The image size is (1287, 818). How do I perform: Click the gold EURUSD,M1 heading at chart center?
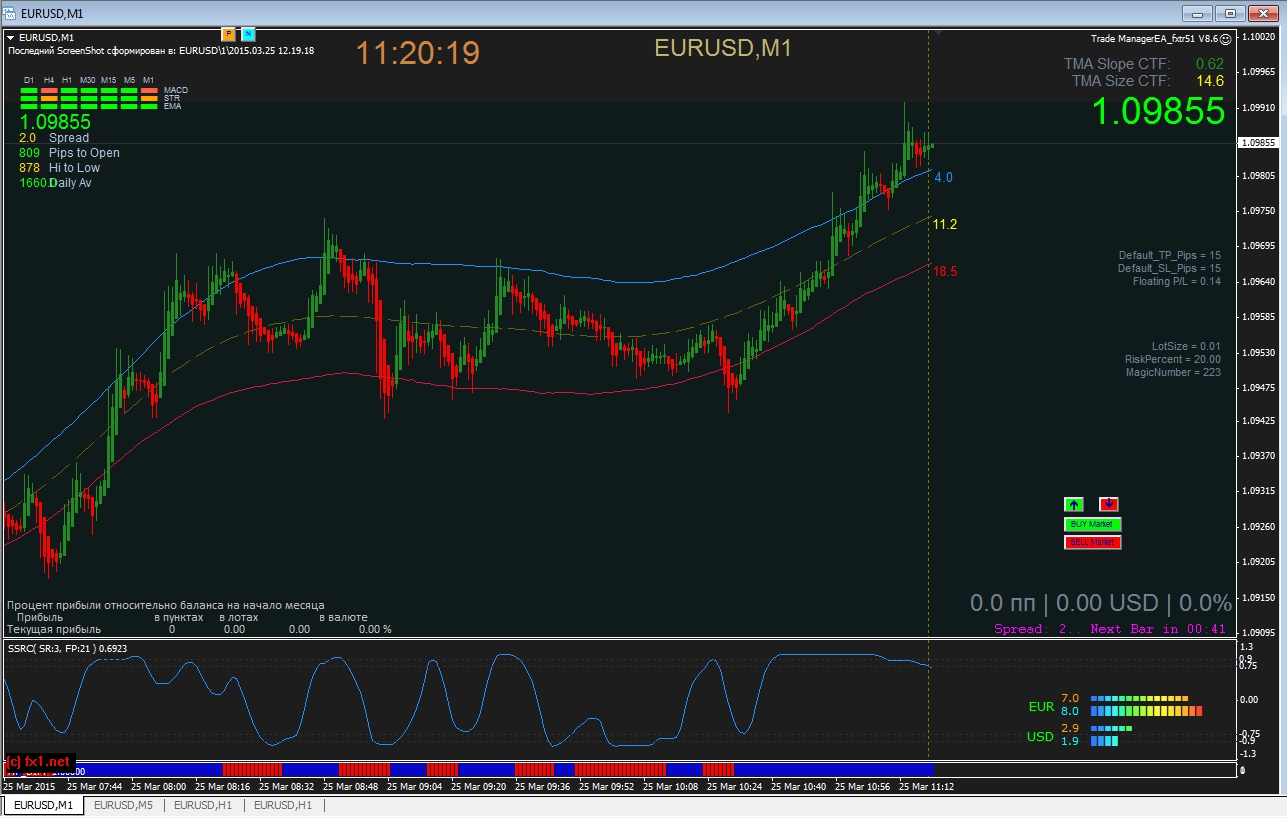[x=723, y=47]
